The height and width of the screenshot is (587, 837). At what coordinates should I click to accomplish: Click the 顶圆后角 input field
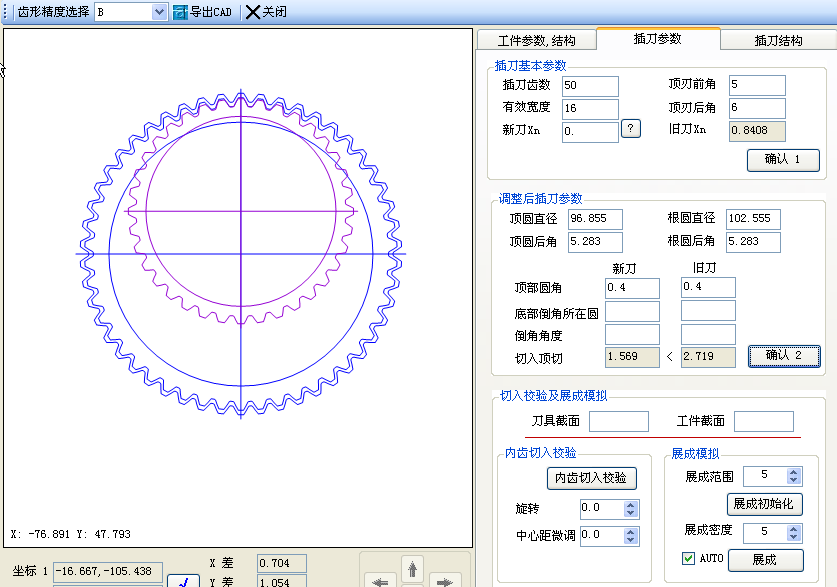tap(595, 242)
